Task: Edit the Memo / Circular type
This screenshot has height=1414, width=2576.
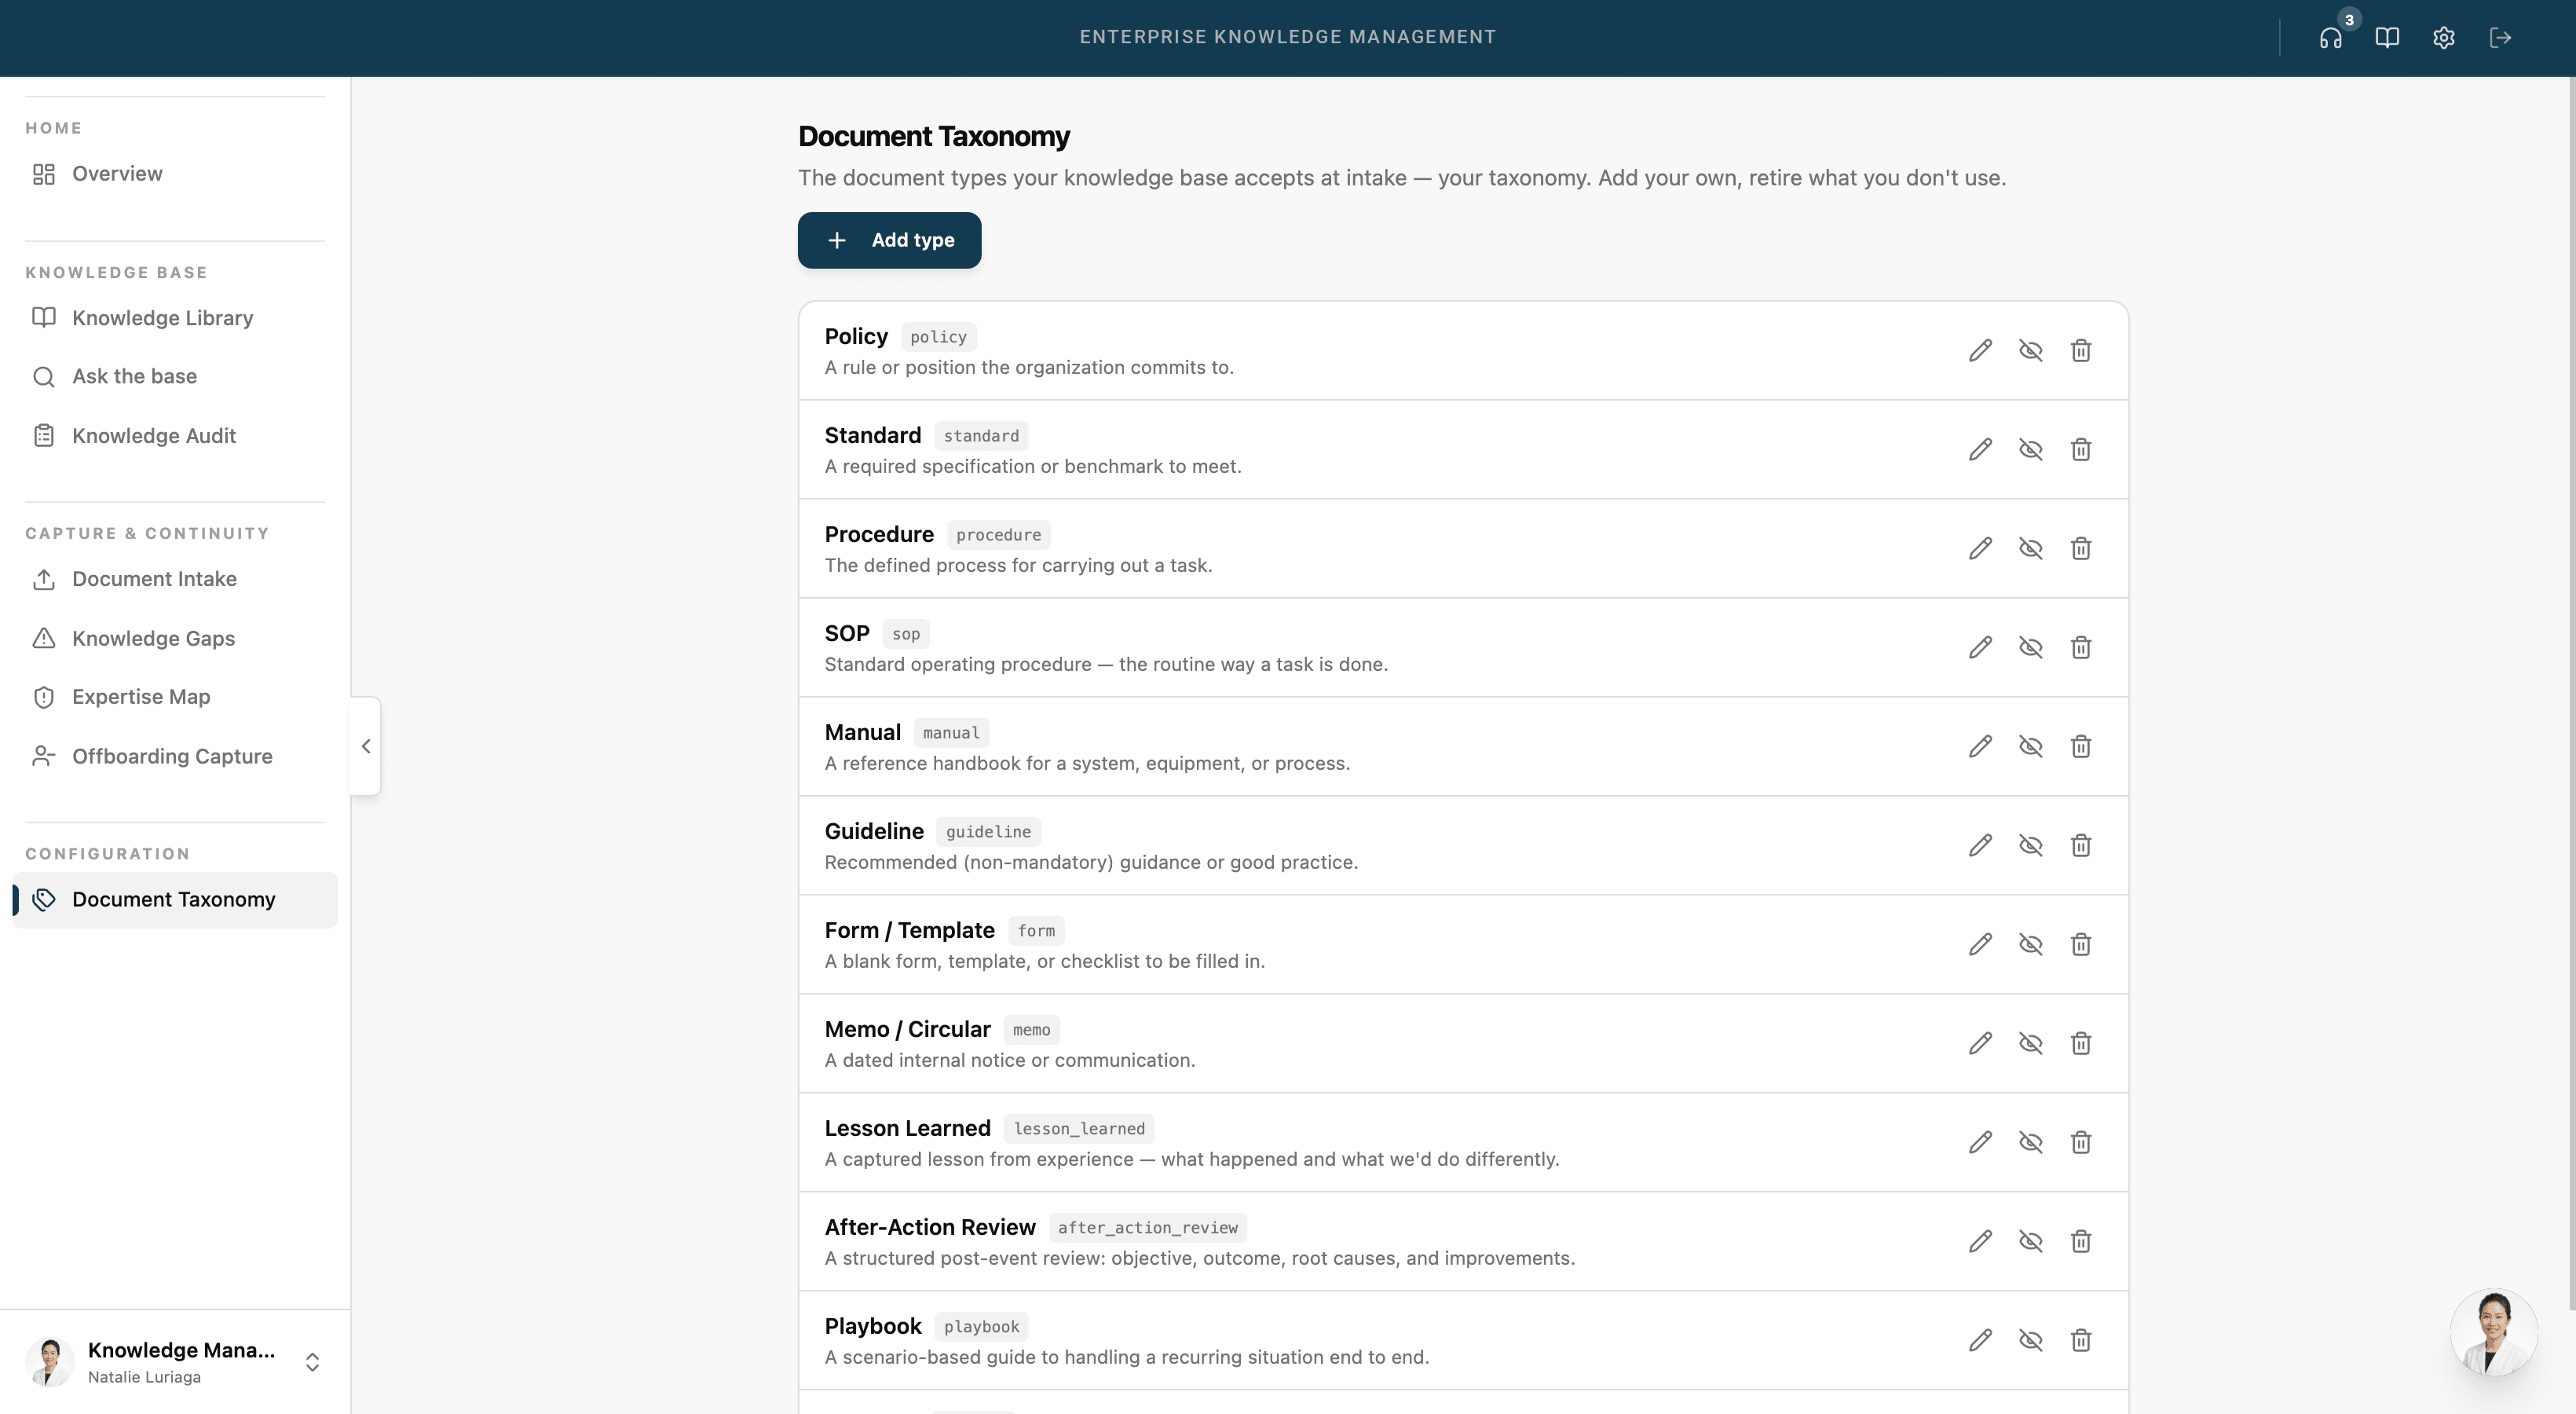Action: point(1980,1043)
